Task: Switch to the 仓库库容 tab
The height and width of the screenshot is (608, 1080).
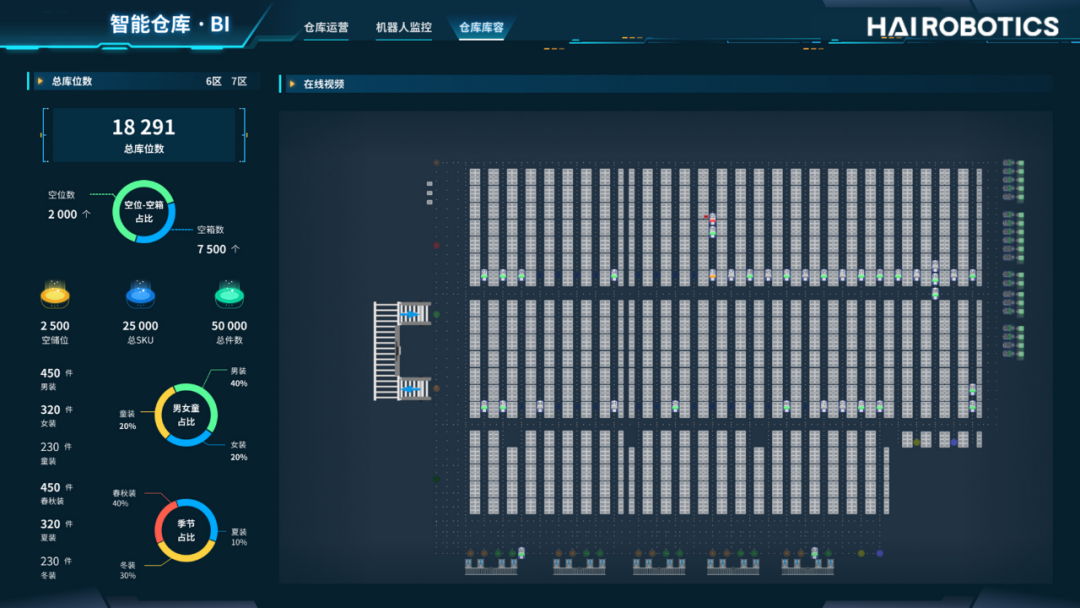Action: pyautogui.click(x=481, y=28)
